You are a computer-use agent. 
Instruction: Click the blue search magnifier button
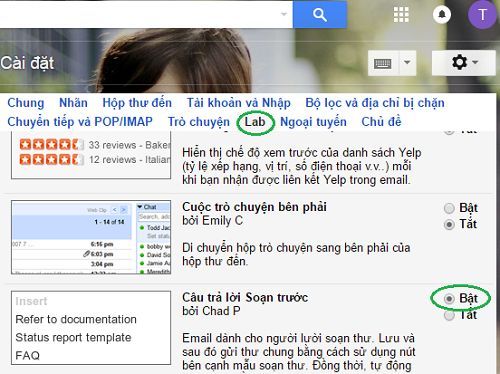[320, 15]
